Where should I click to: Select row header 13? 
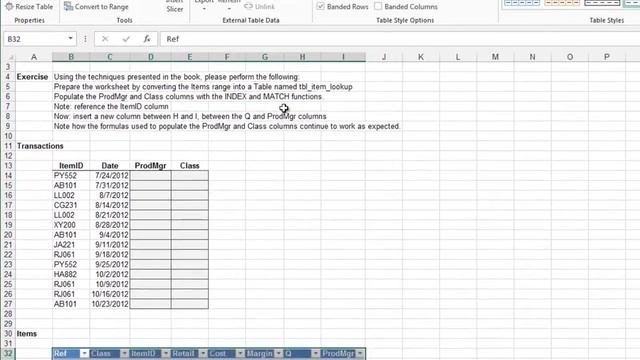click(x=8, y=166)
